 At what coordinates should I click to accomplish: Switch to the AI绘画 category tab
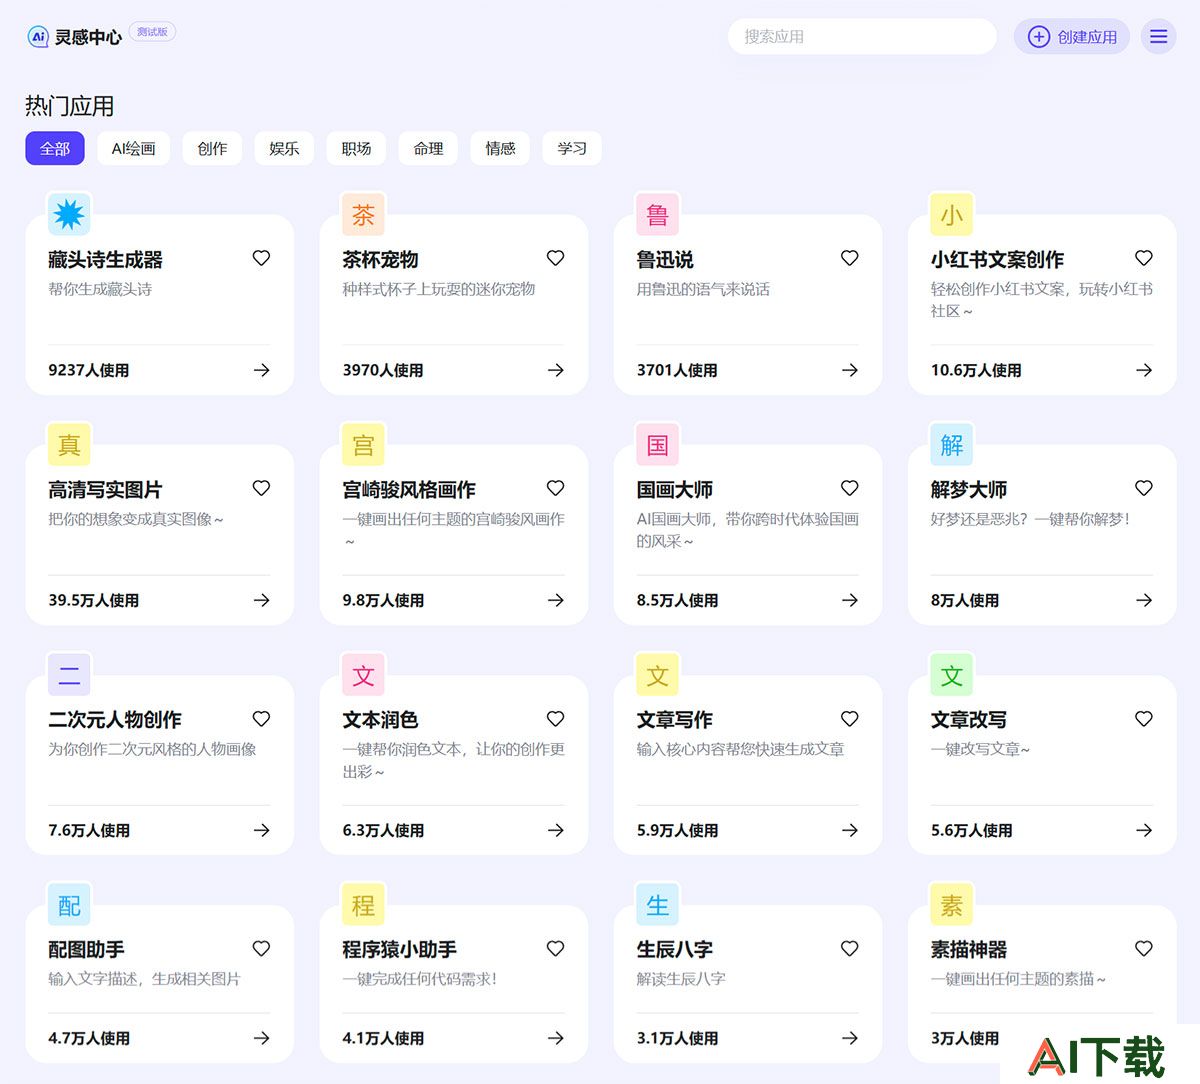coord(133,148)
